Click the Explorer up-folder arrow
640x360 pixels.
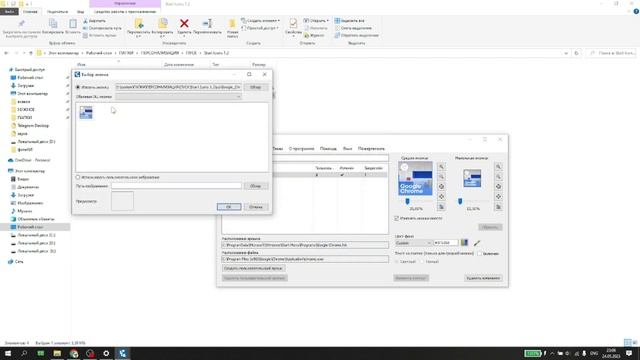click(31, 53)
